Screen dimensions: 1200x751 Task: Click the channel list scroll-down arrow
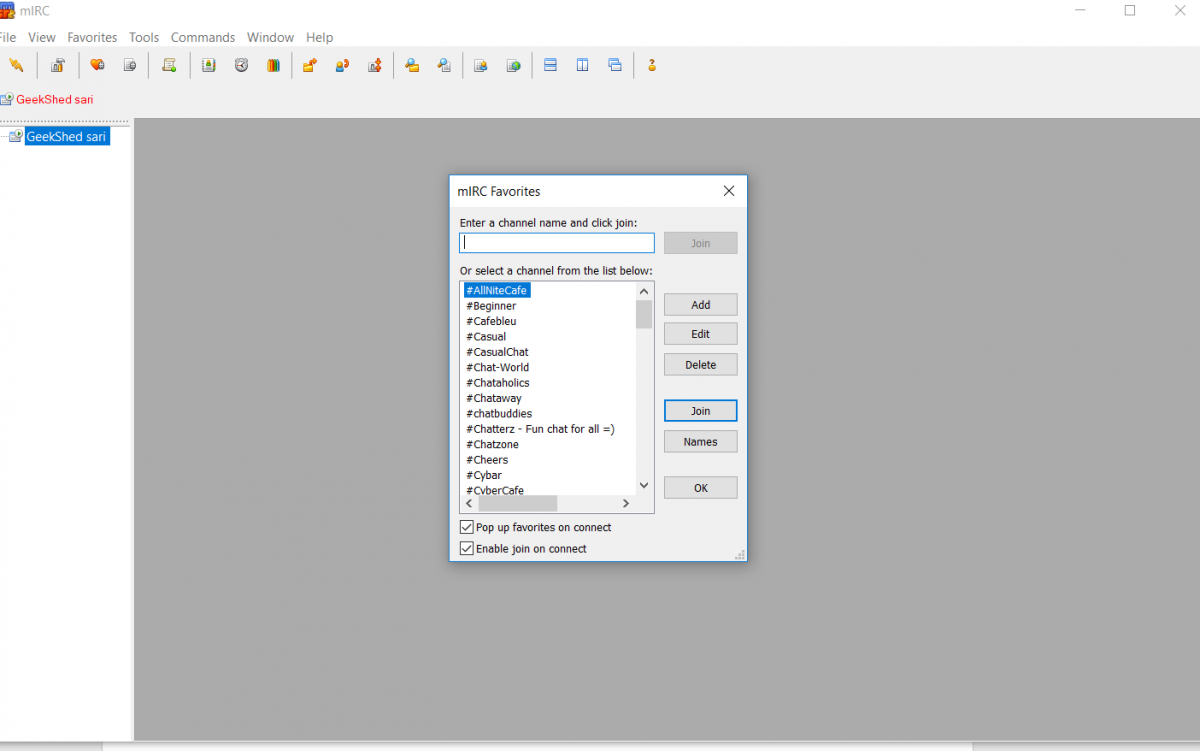click(x=644, y=486)
